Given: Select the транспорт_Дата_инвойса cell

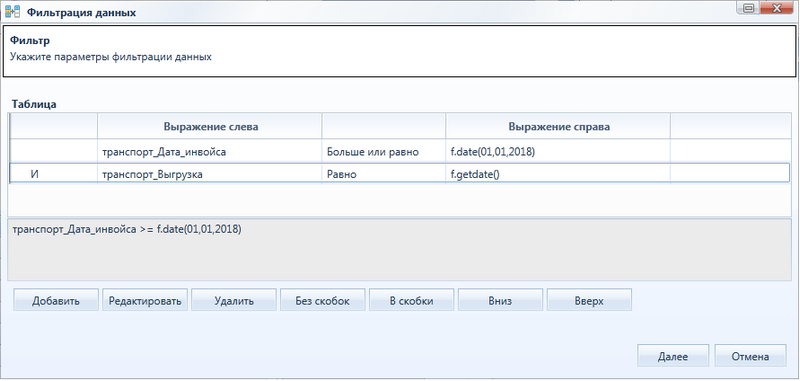Looking at the screenshot, I should coord(210,151).
